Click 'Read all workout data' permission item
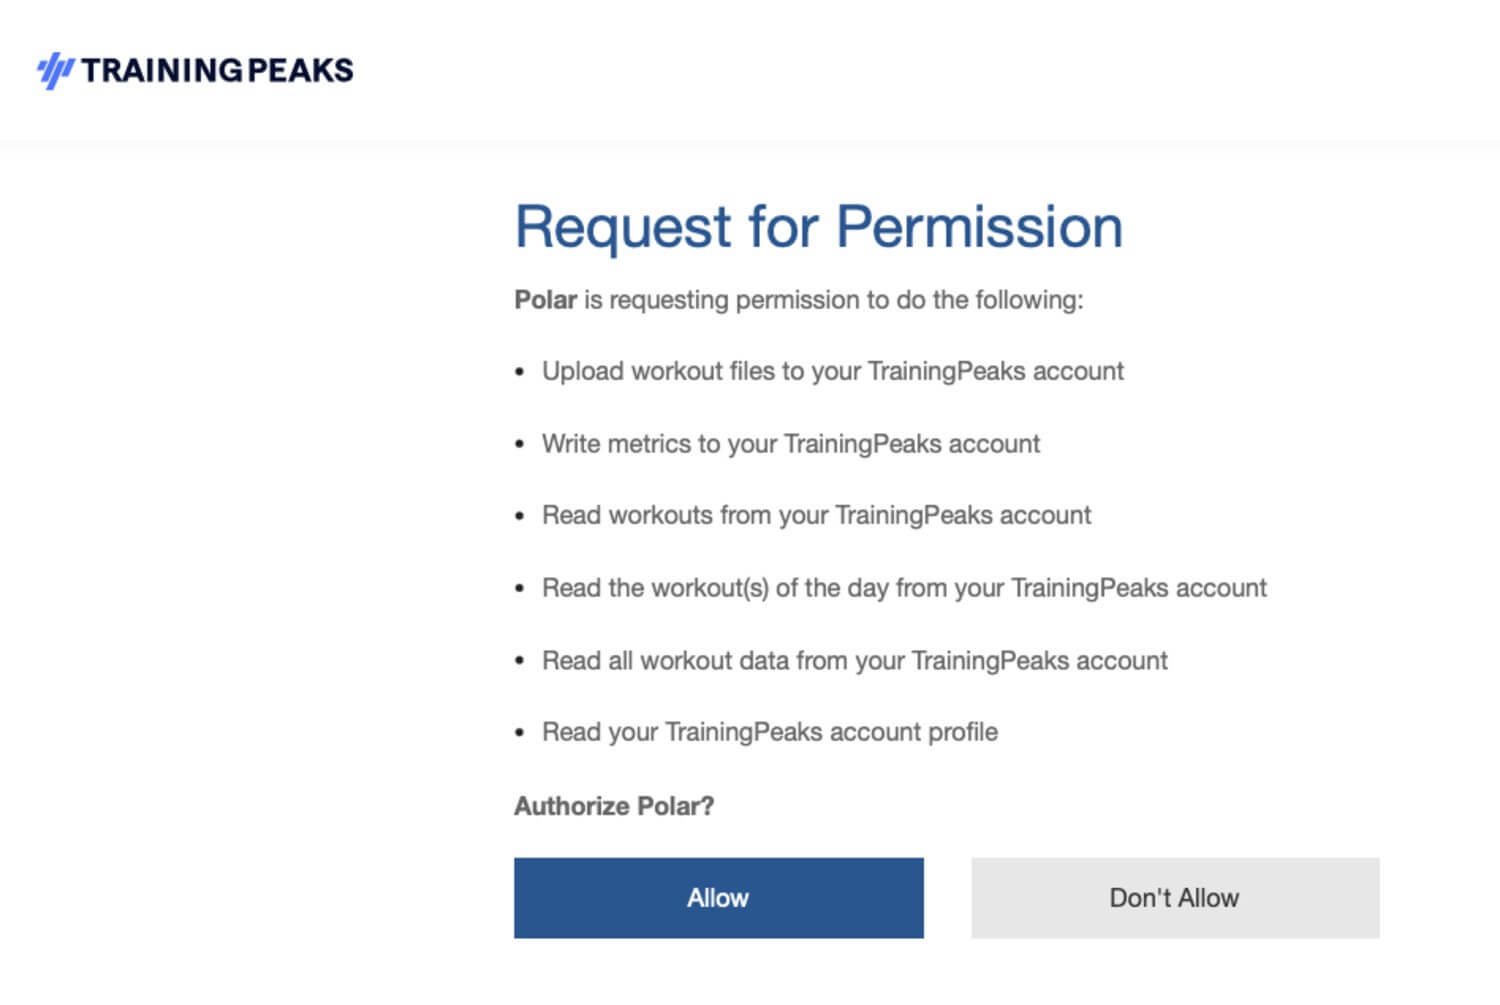This screenshot has width=1500, height=1005. pyautogui.click(x=854, y=660)
